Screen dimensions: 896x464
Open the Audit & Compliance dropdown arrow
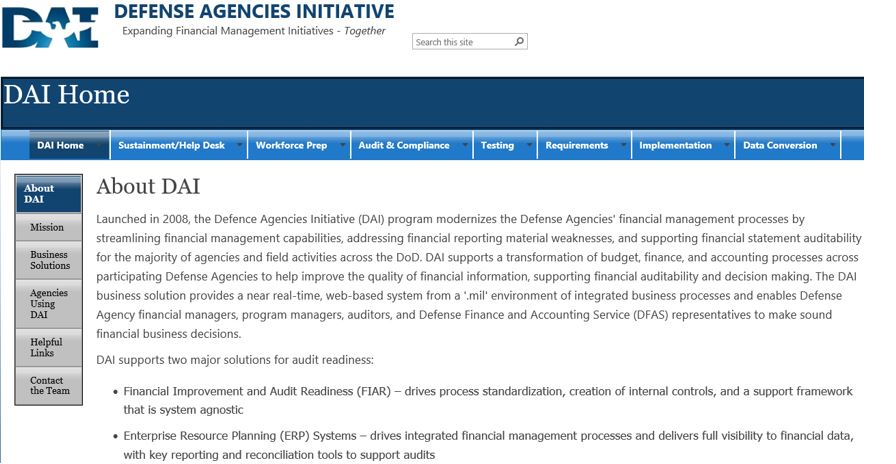click(x=465, y=145)
